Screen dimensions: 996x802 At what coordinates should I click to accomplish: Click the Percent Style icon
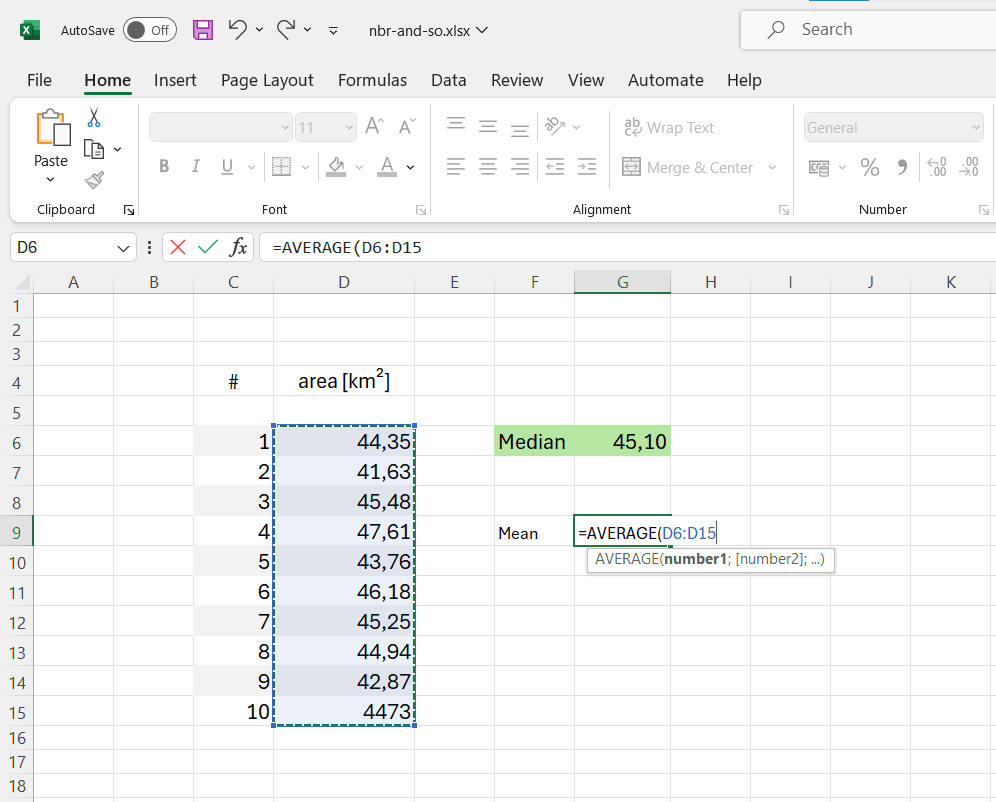870,167
